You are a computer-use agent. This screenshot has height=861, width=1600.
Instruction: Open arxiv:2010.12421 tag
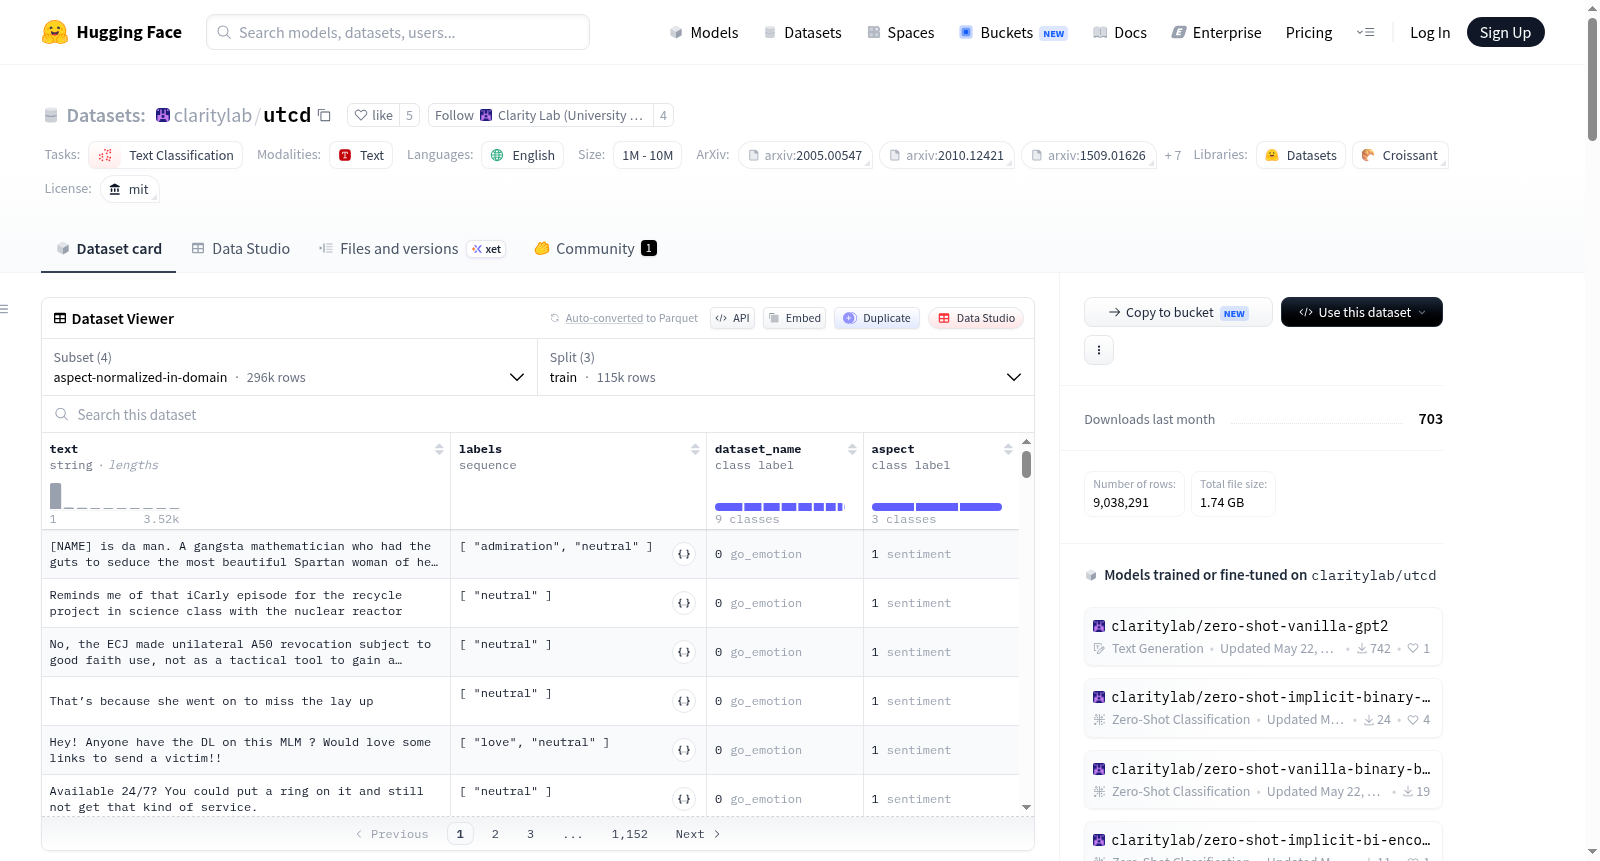947,155
